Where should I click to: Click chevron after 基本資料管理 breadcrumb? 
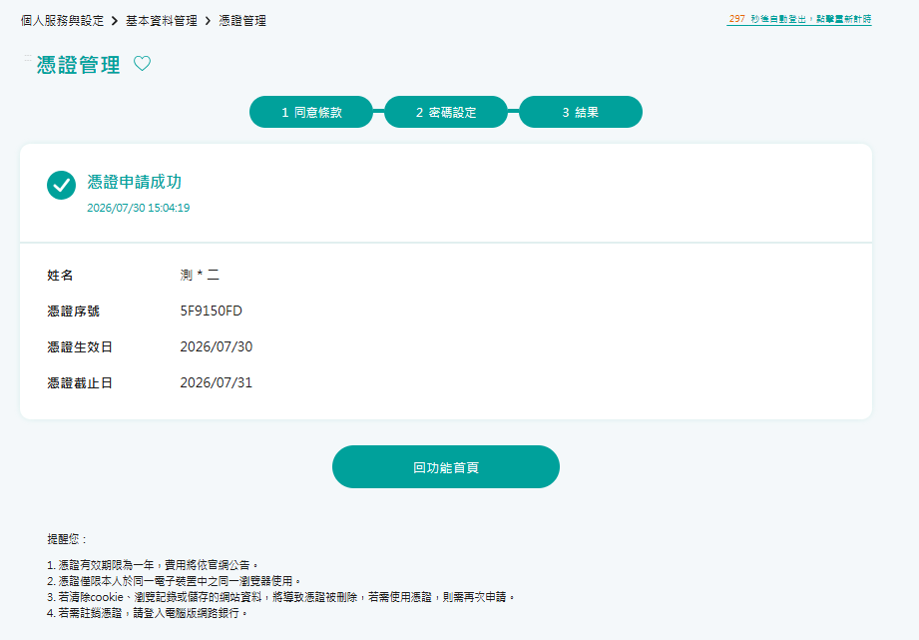(x=207, y=21)
